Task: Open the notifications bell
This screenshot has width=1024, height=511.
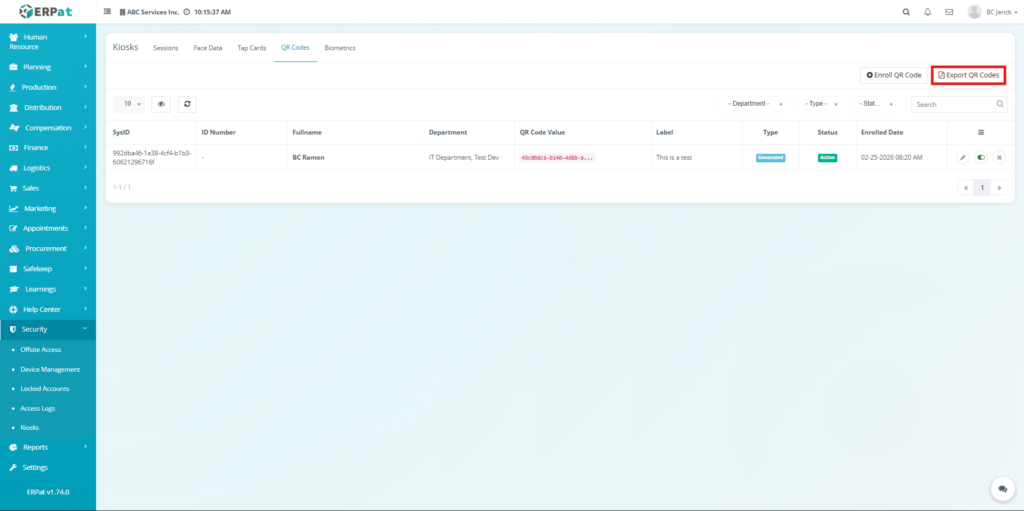Action: click(927, 12)
